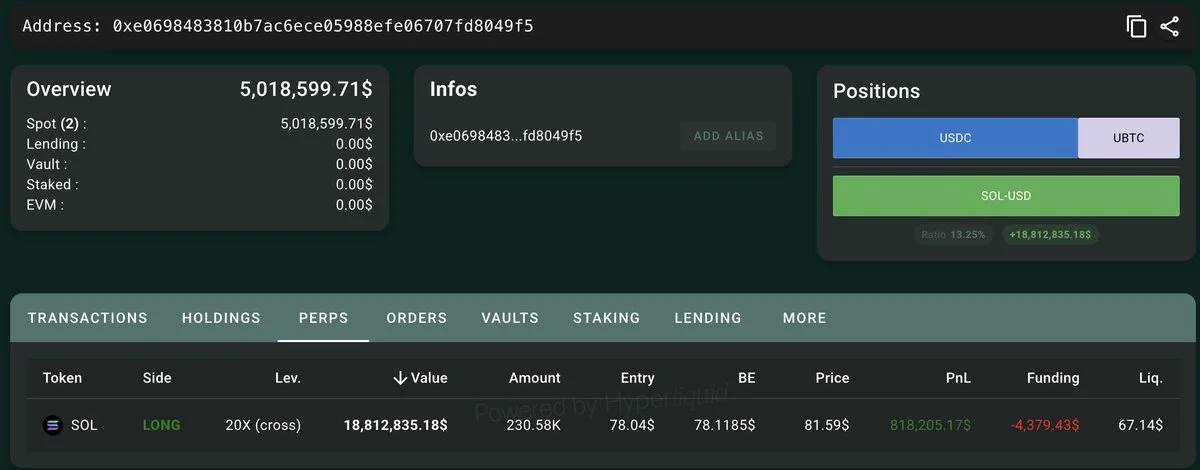Click the Infos panel heading
The image size is (1200, 470).
coord(453,89)
